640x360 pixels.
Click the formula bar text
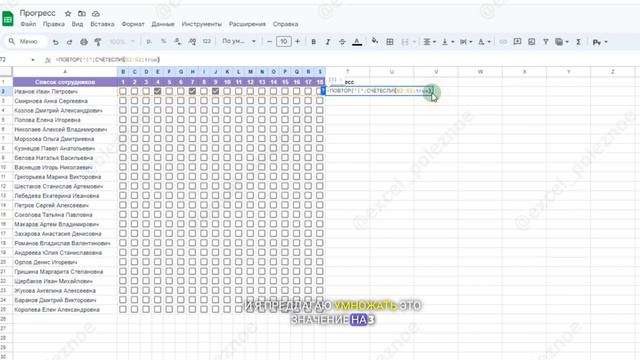[108, 60]
